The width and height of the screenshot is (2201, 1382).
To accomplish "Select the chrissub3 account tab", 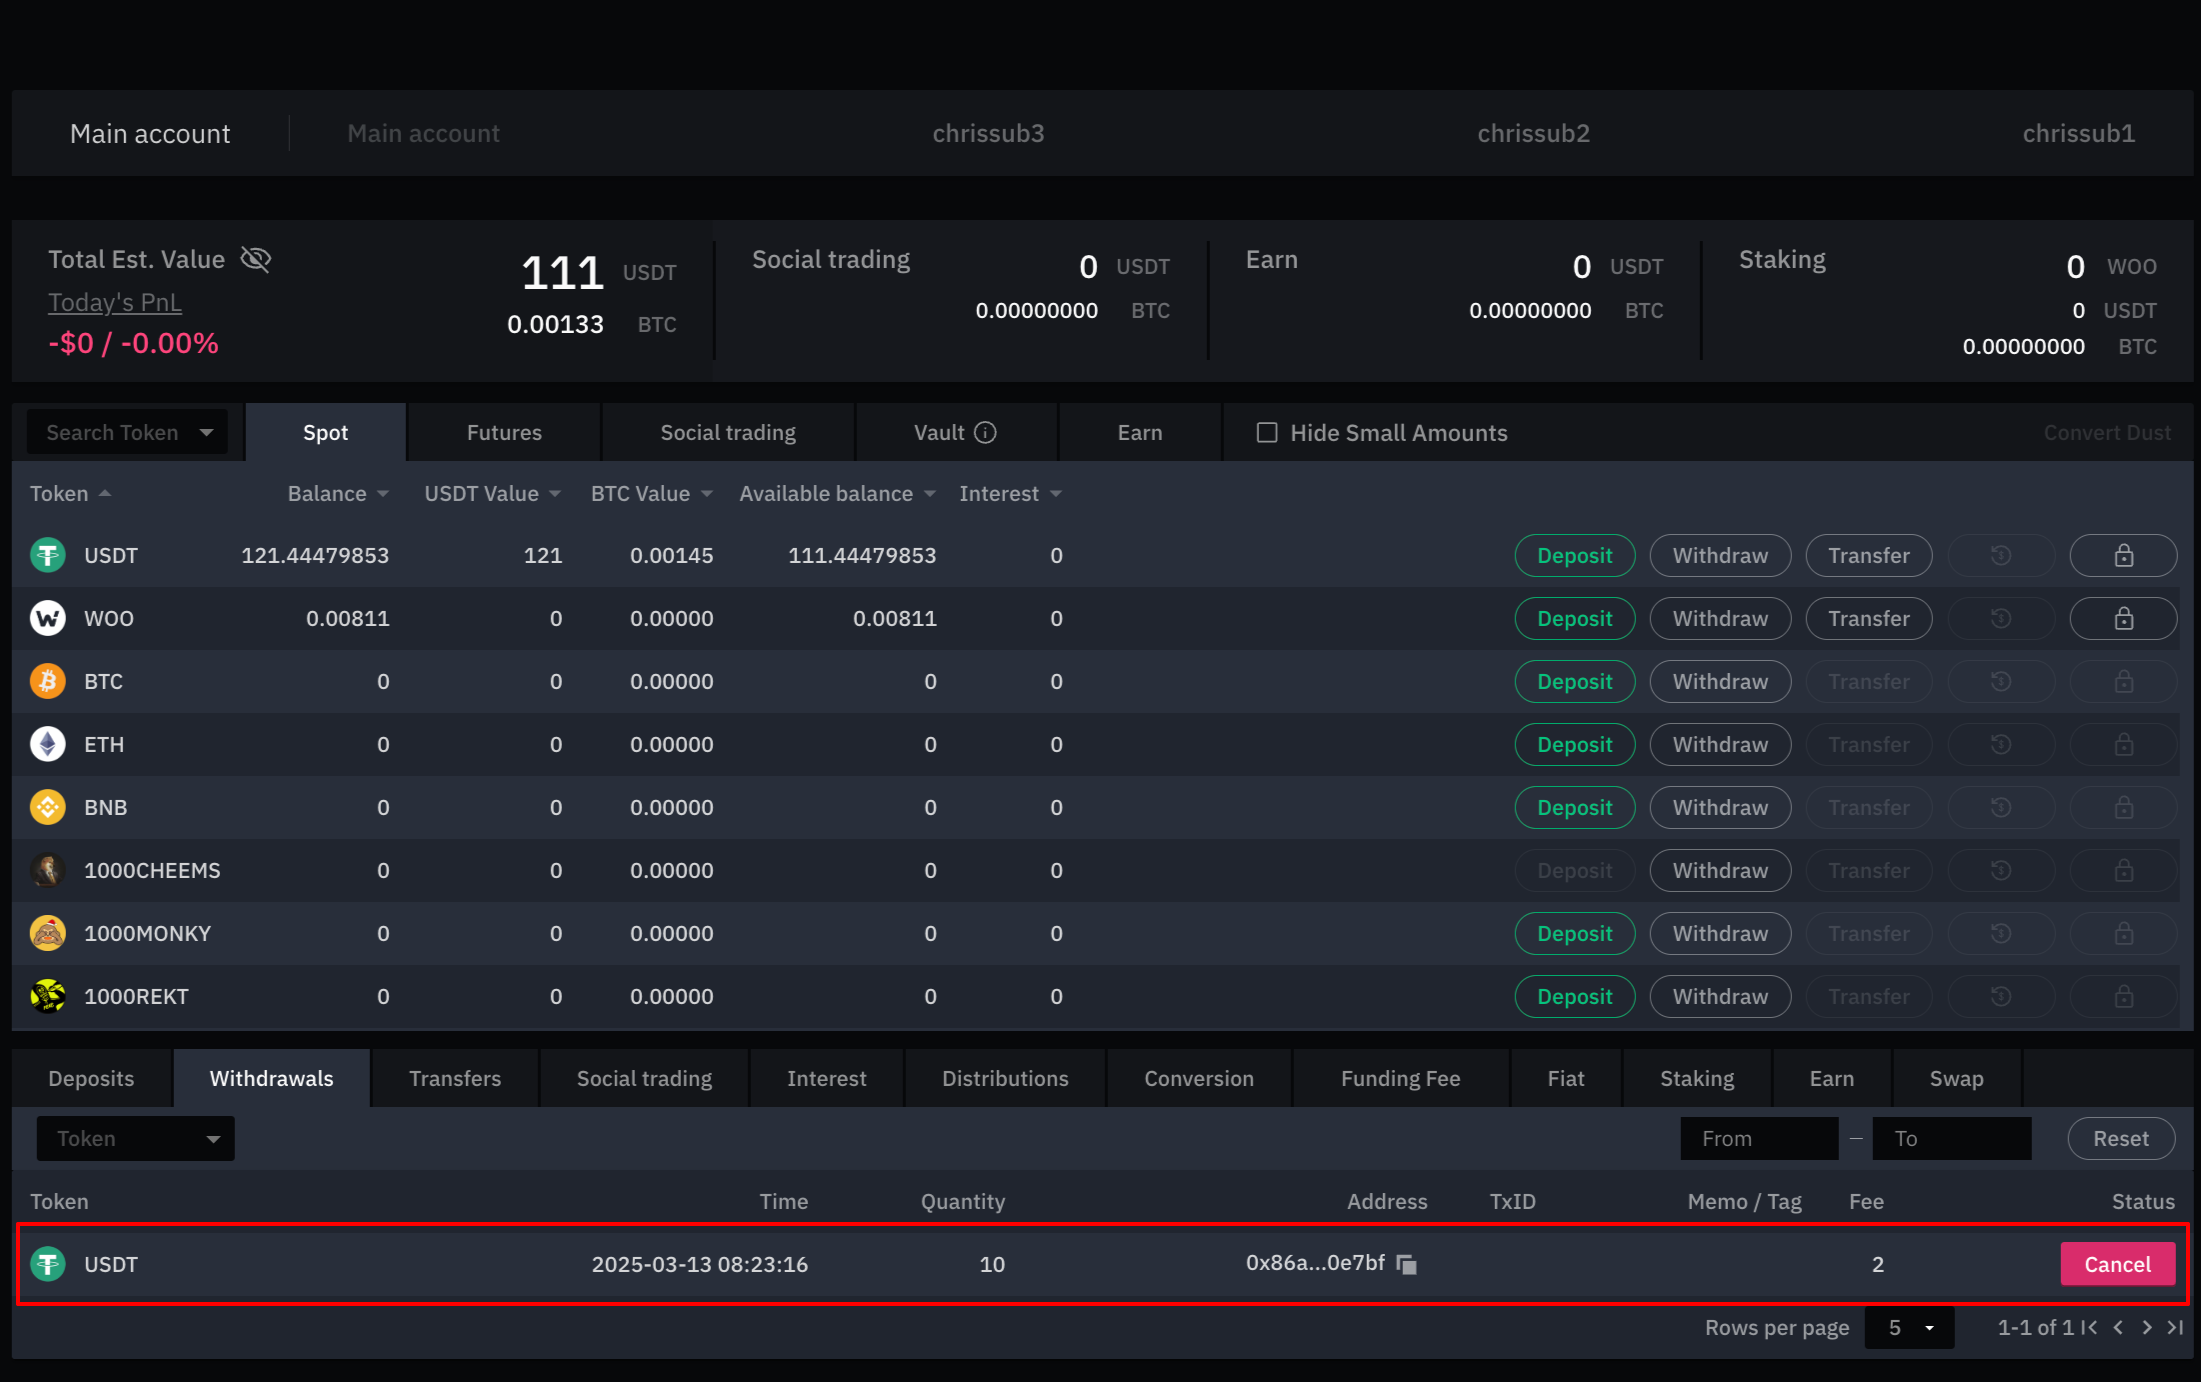I will 988,134.
